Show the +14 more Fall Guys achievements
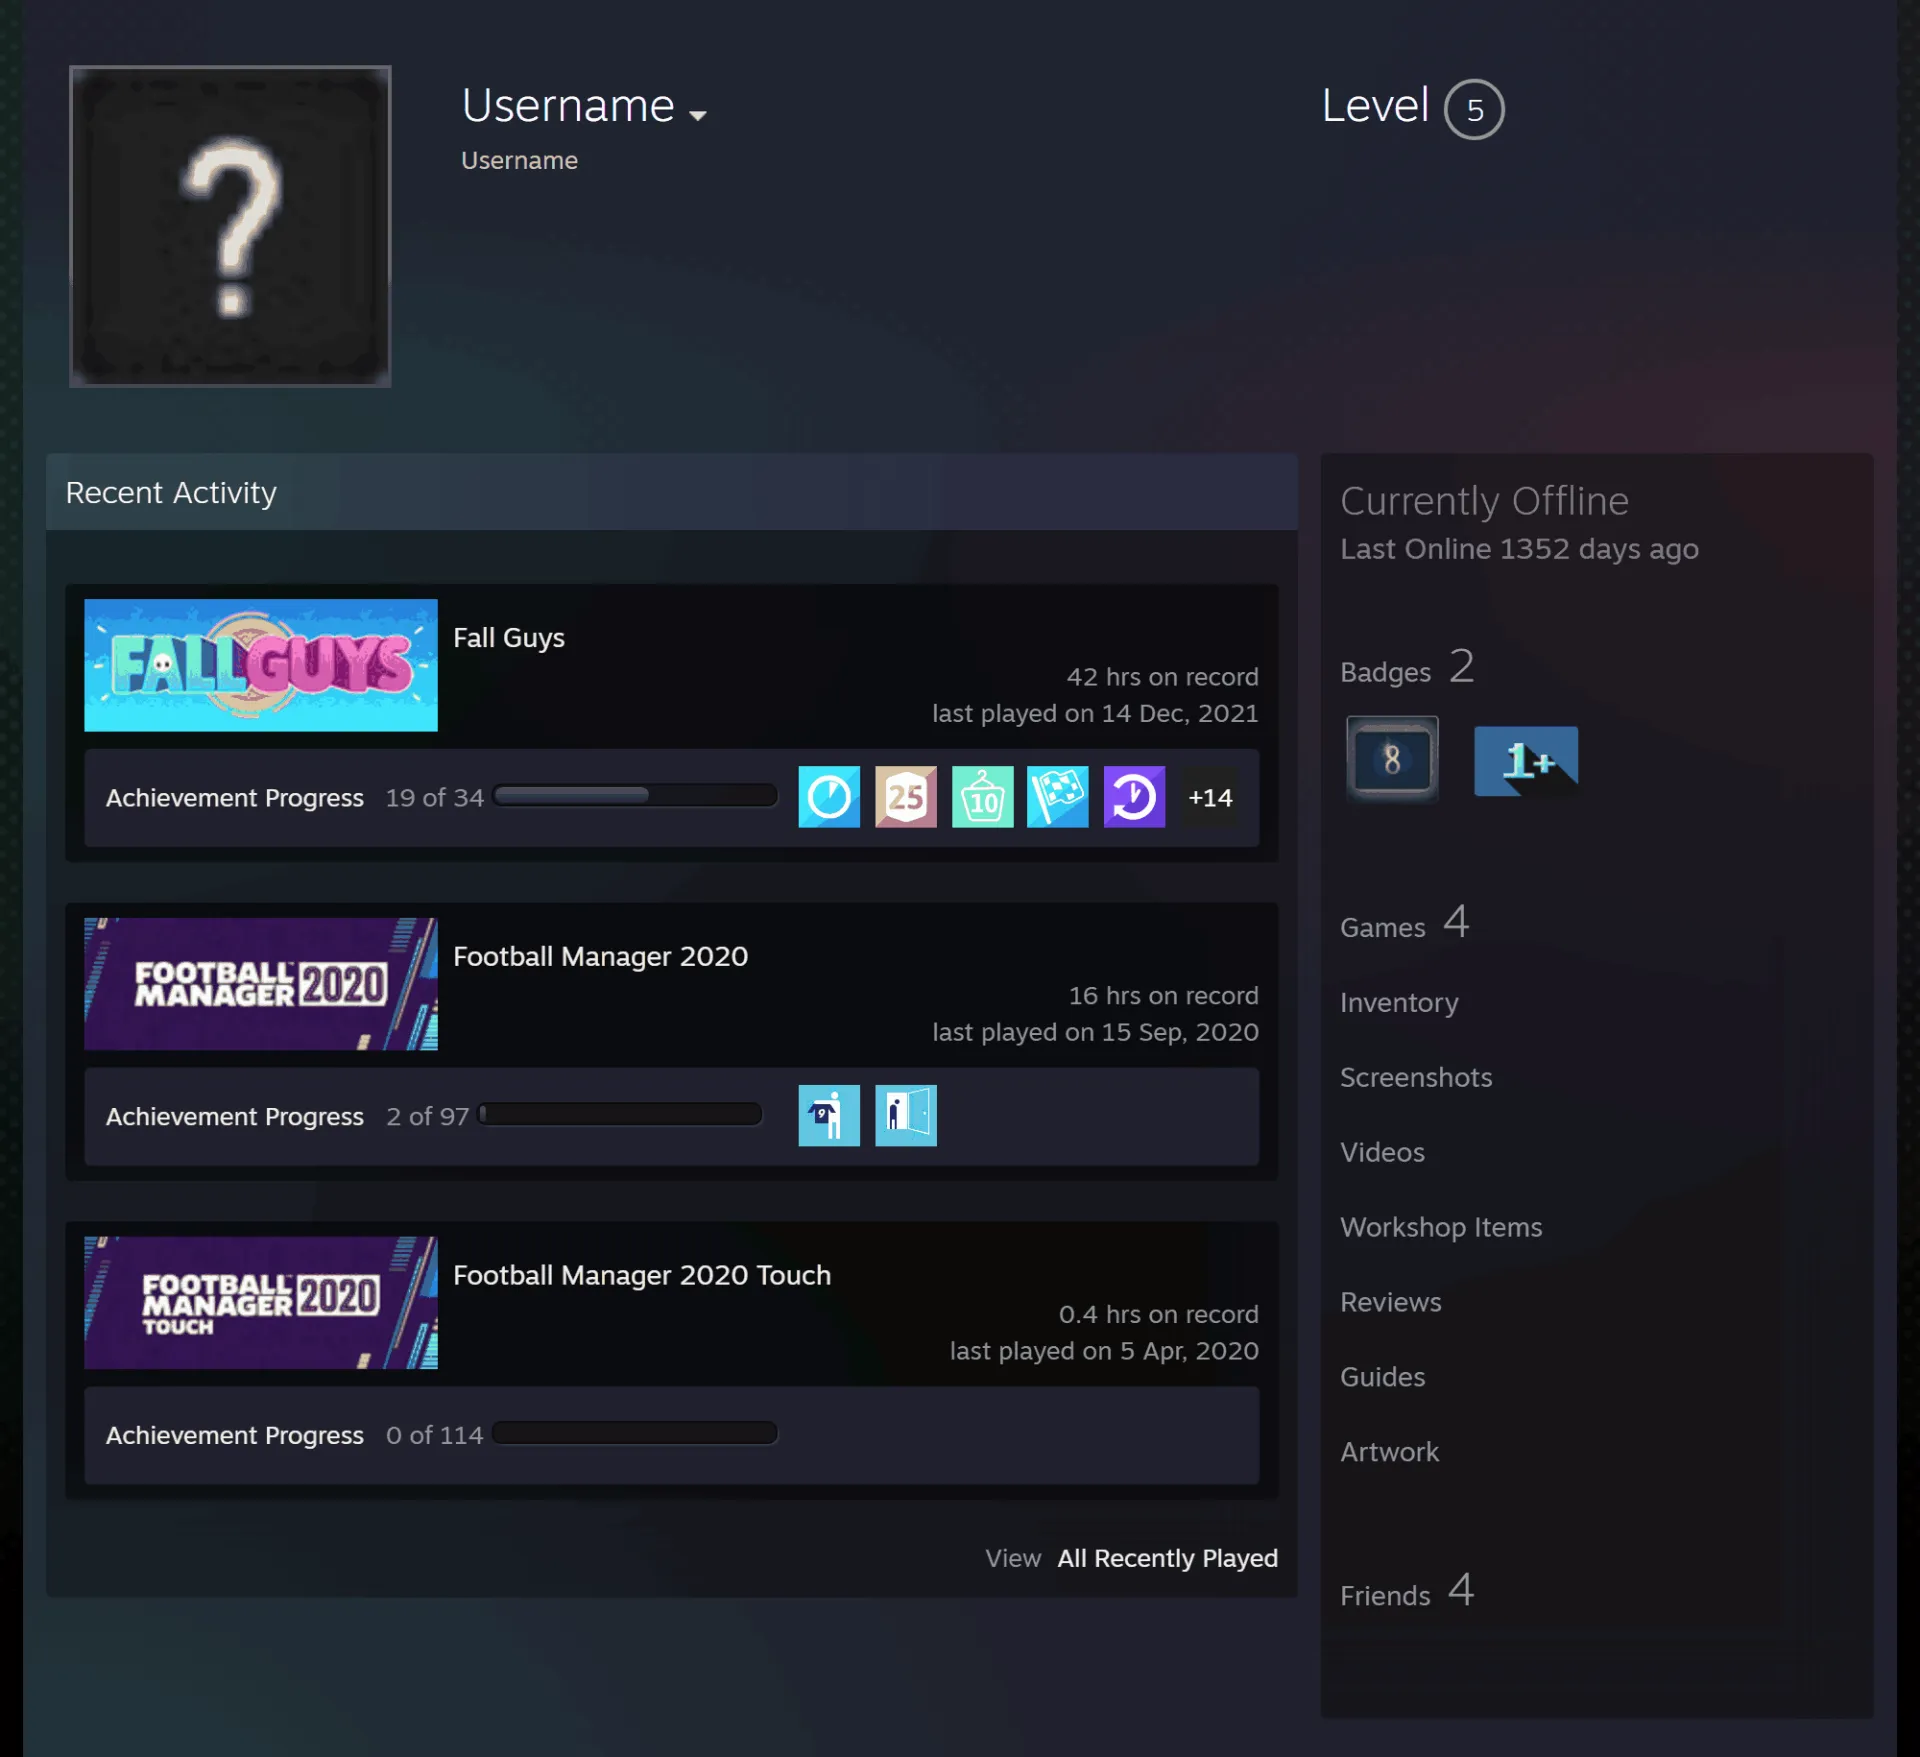 tap(1210, 797)
